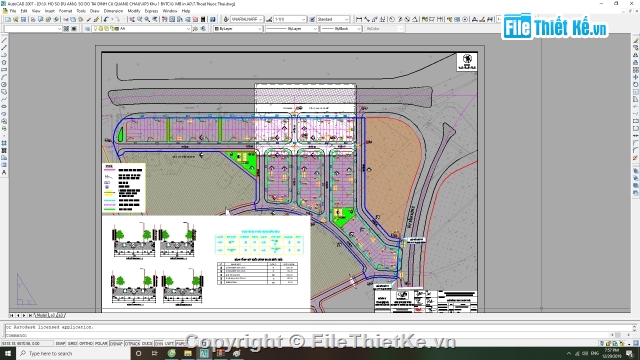This screenshot has height=360, width=640.
Task: Open the Express menu
Action: click(151, 11)
